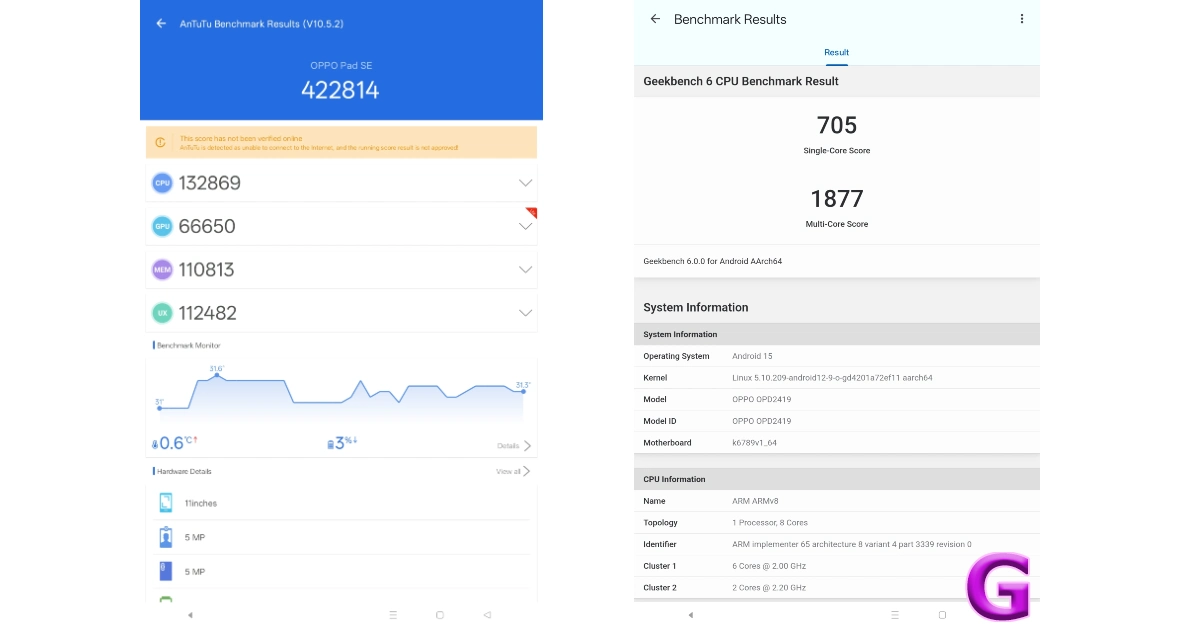The height and width of the screenshot is (628, 1200).
Task: Tap the leftmost triangle in Geekbench navigation bar
Action: coord(690,615)
